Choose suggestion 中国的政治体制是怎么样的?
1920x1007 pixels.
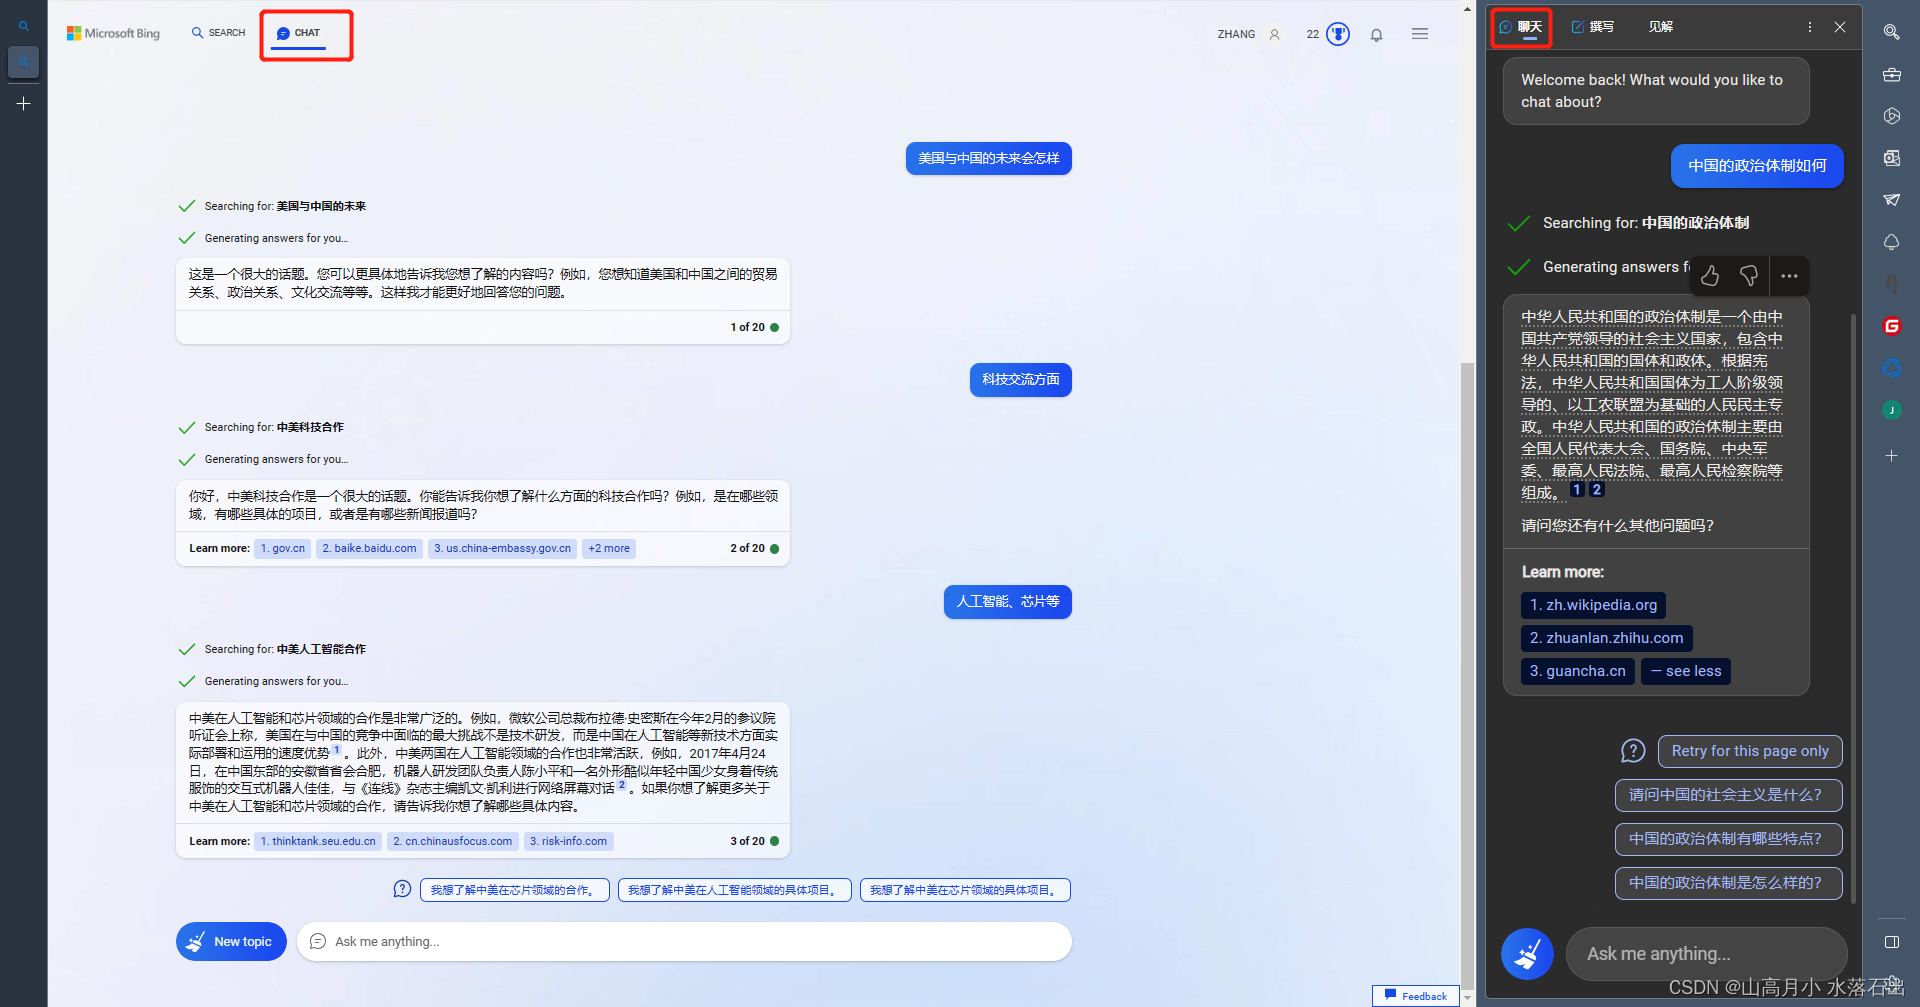click(1728, 883)
